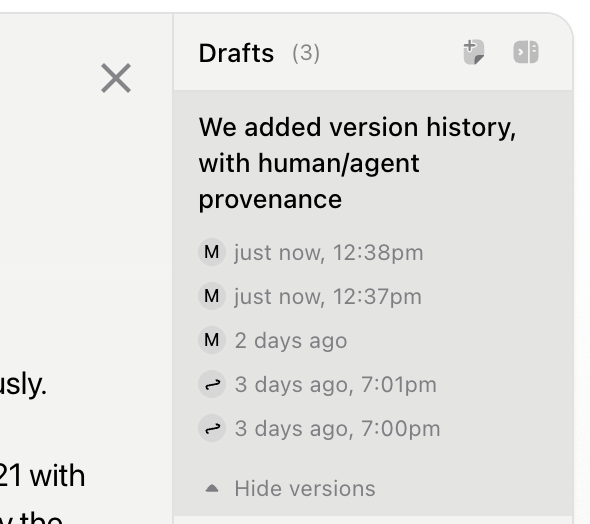This screenshot has width=590, height=524.
Task: Click the Drafts panel heading
Action: [x=236, y=53]
